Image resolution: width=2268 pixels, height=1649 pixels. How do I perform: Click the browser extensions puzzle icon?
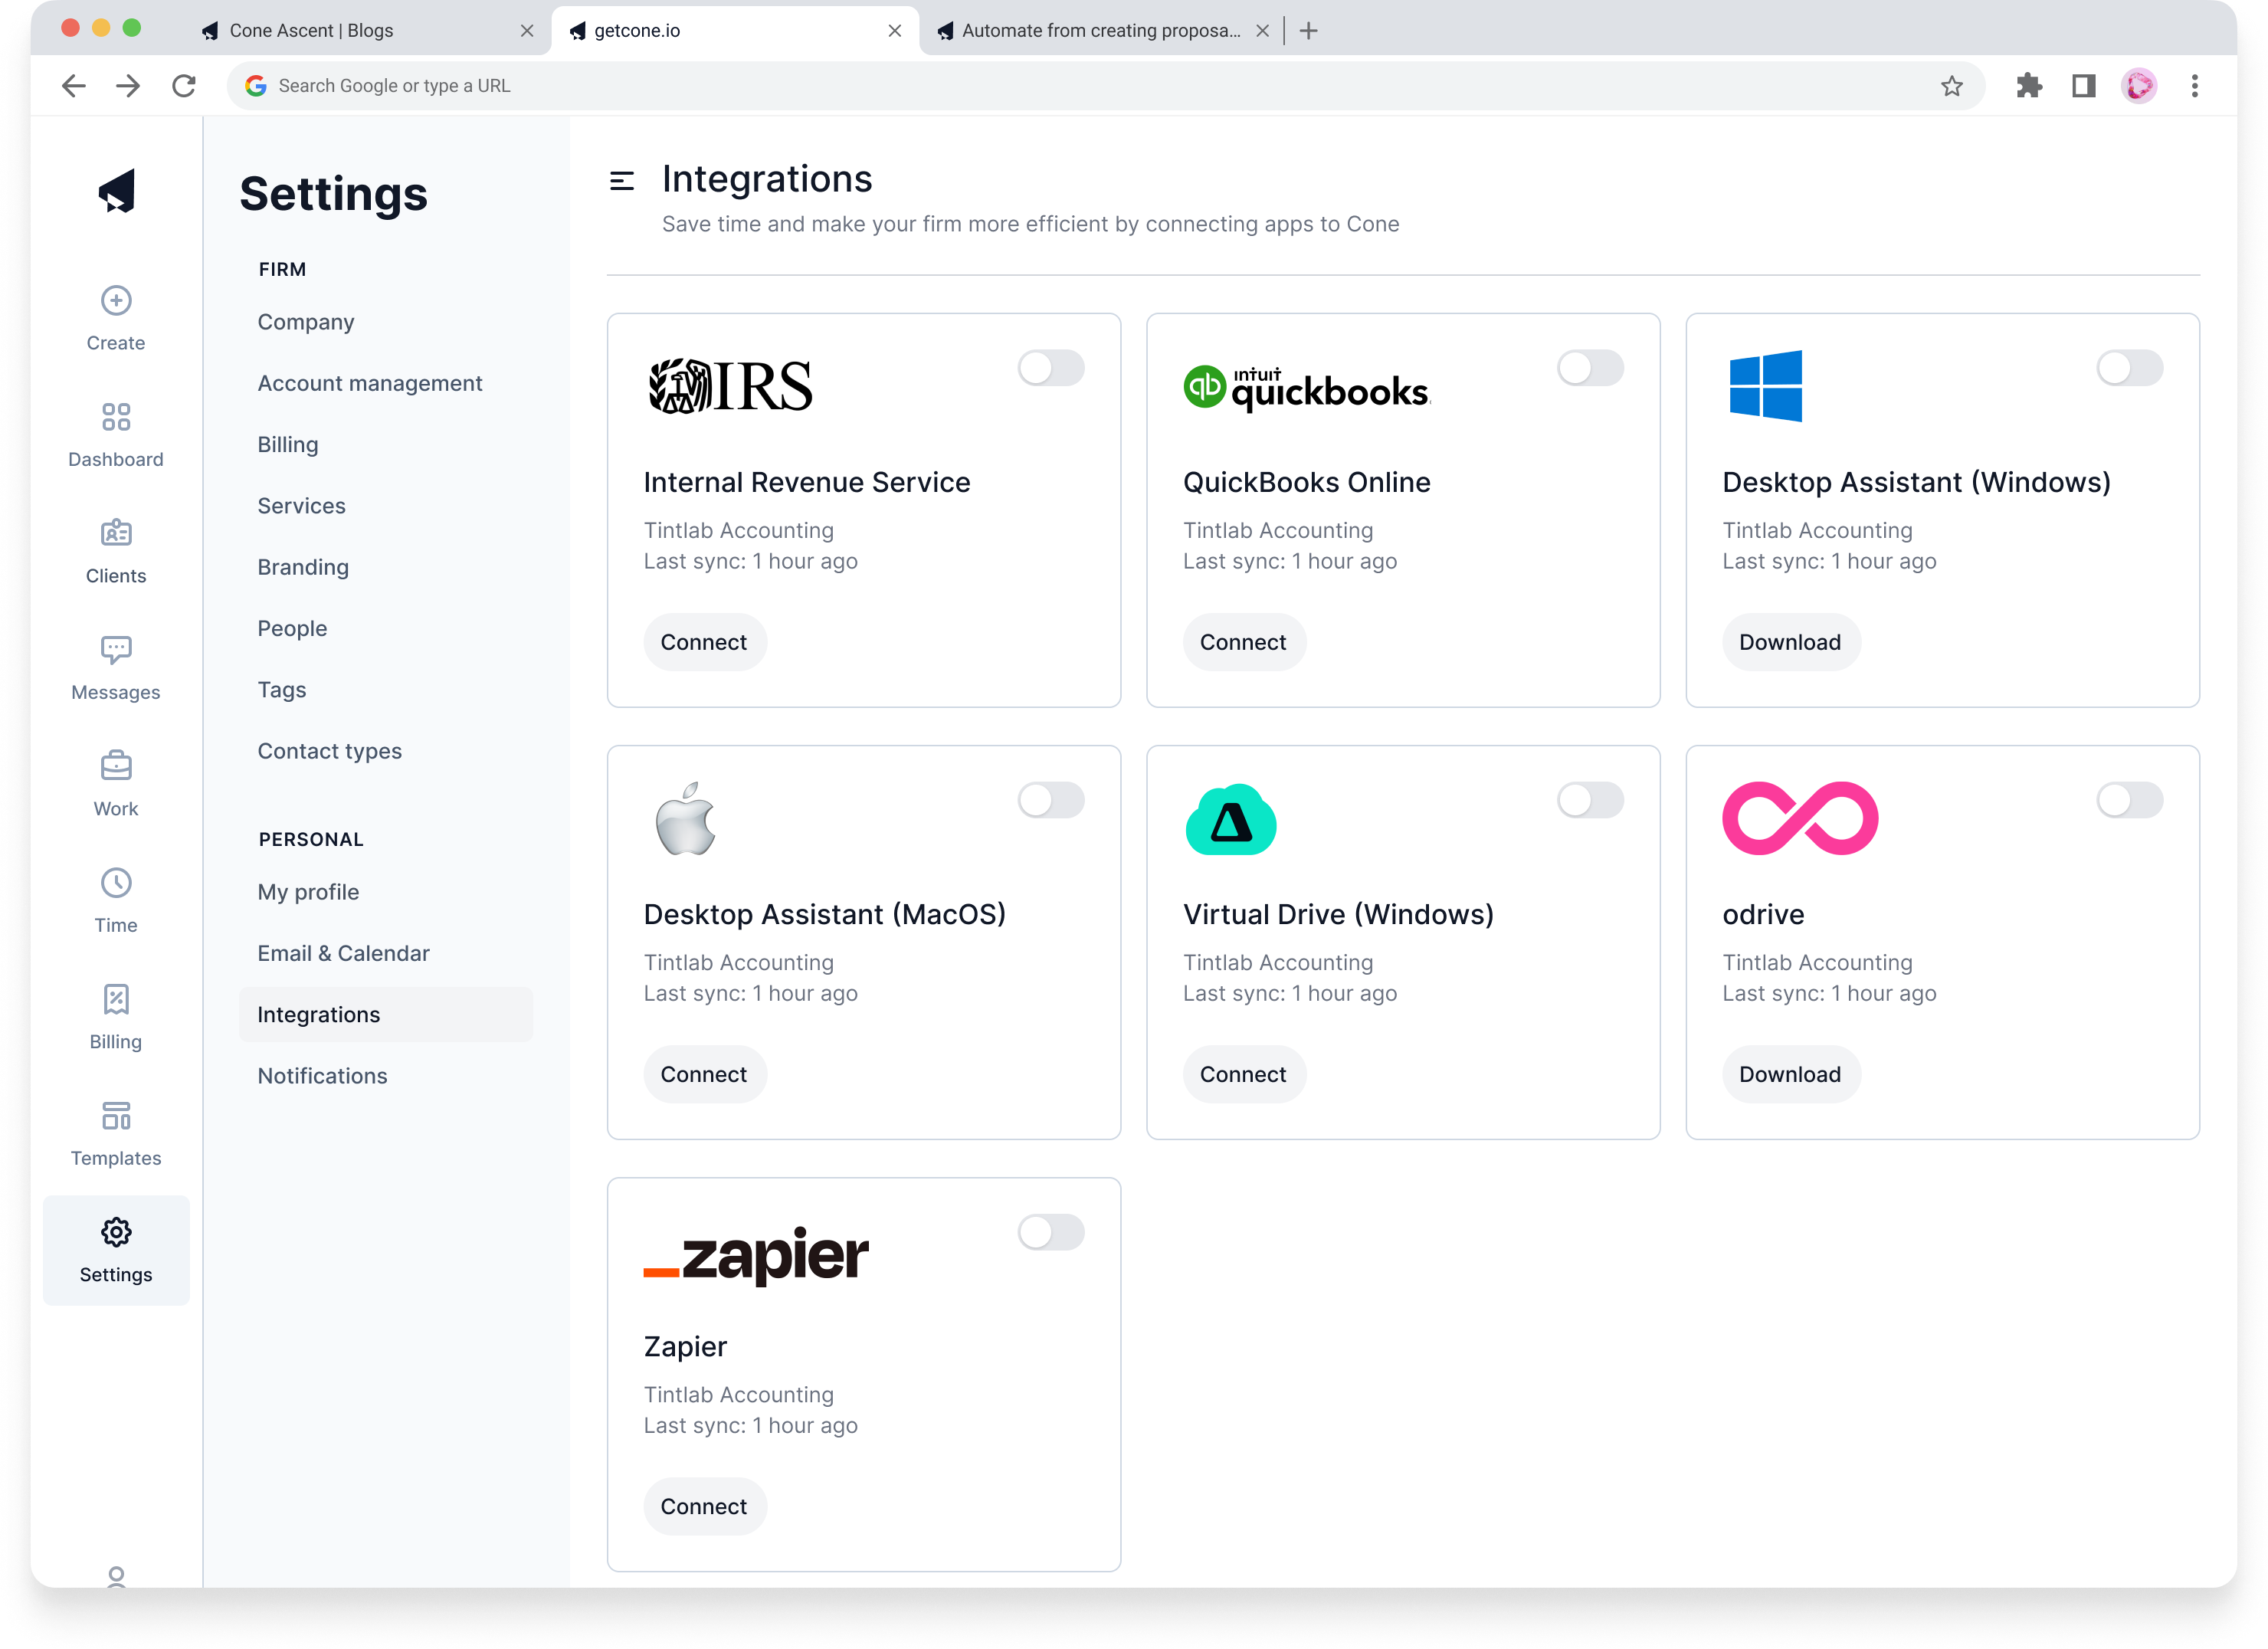[x=2028, y=86]
